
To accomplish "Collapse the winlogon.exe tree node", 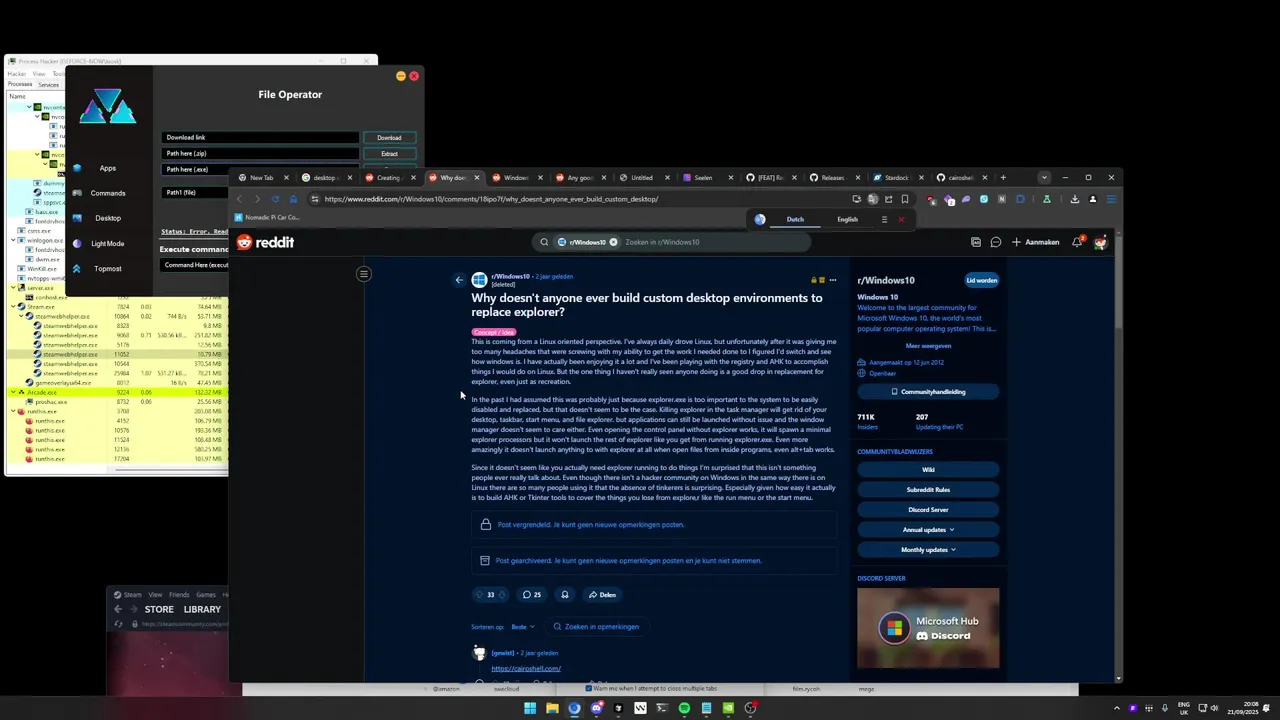I will [13, 241].
